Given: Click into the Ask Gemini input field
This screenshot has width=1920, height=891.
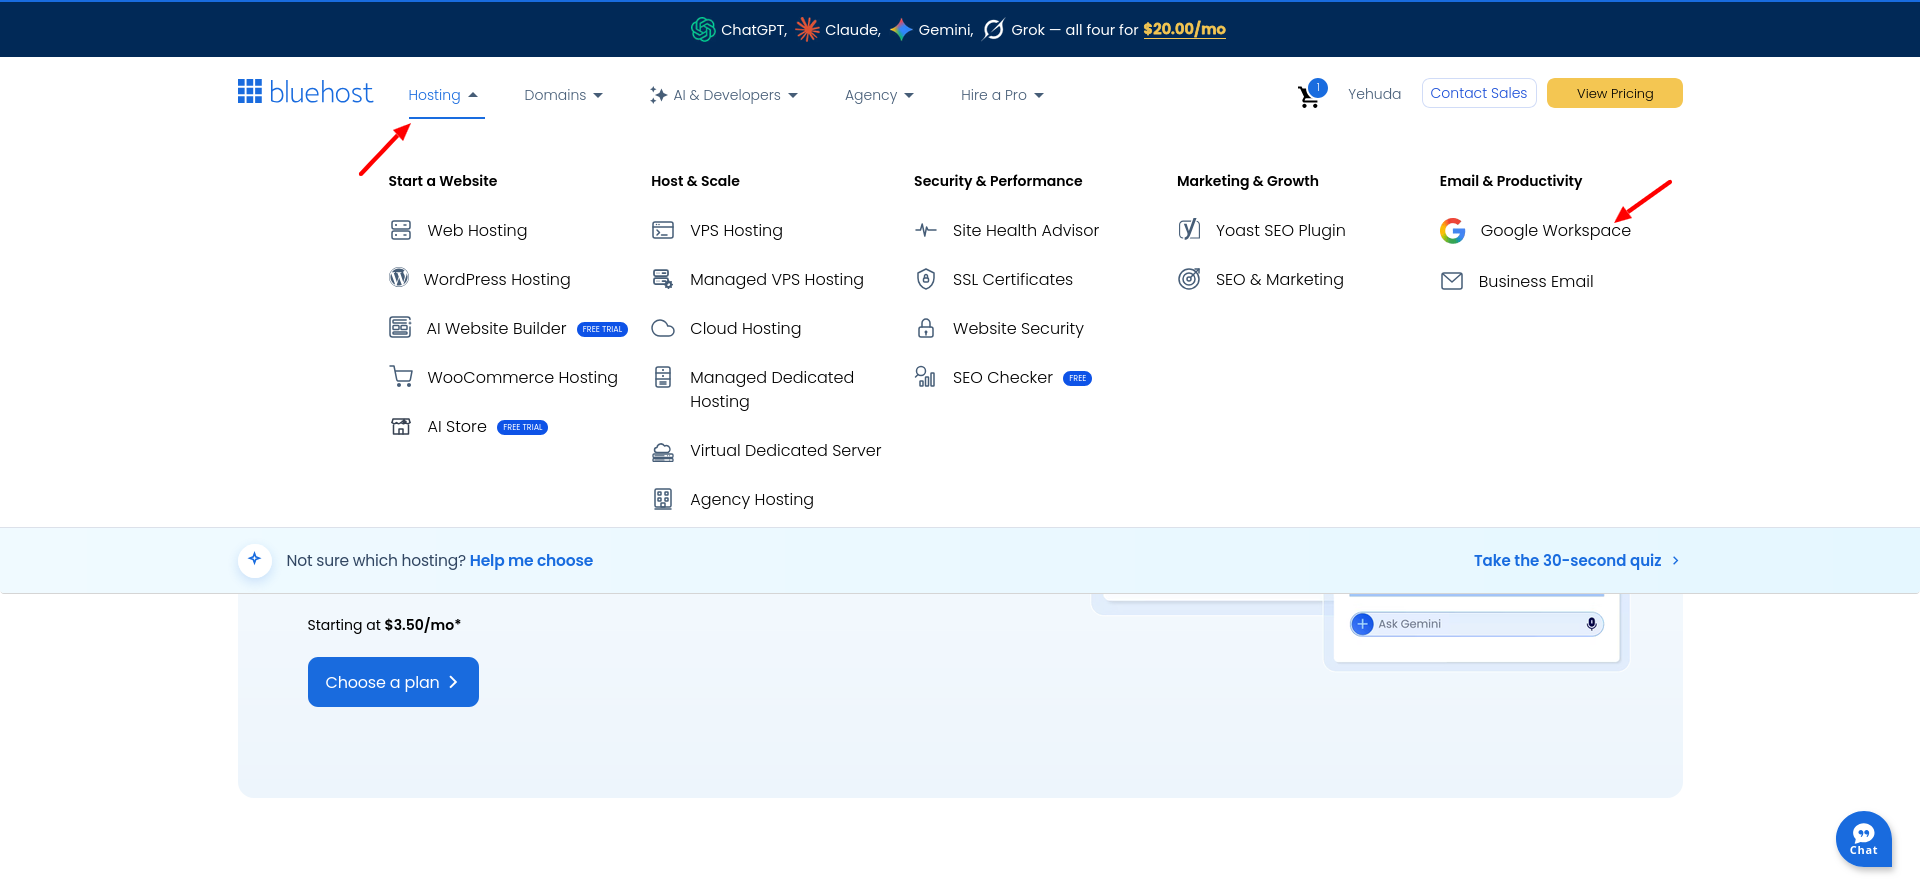Looking at the screenshot, I should (1476, 624).
